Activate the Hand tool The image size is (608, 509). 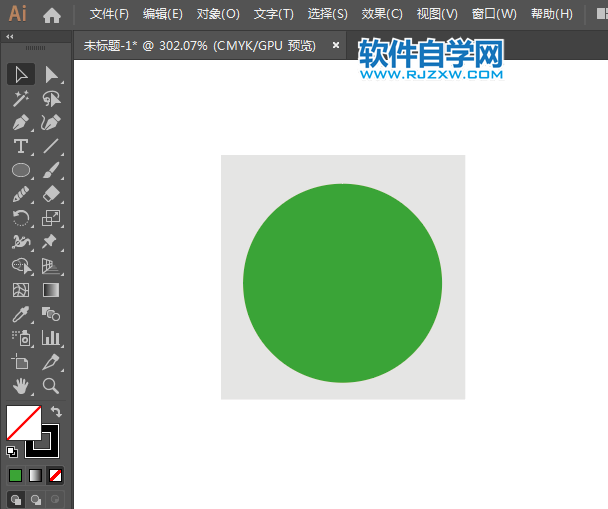click(21, 386)
